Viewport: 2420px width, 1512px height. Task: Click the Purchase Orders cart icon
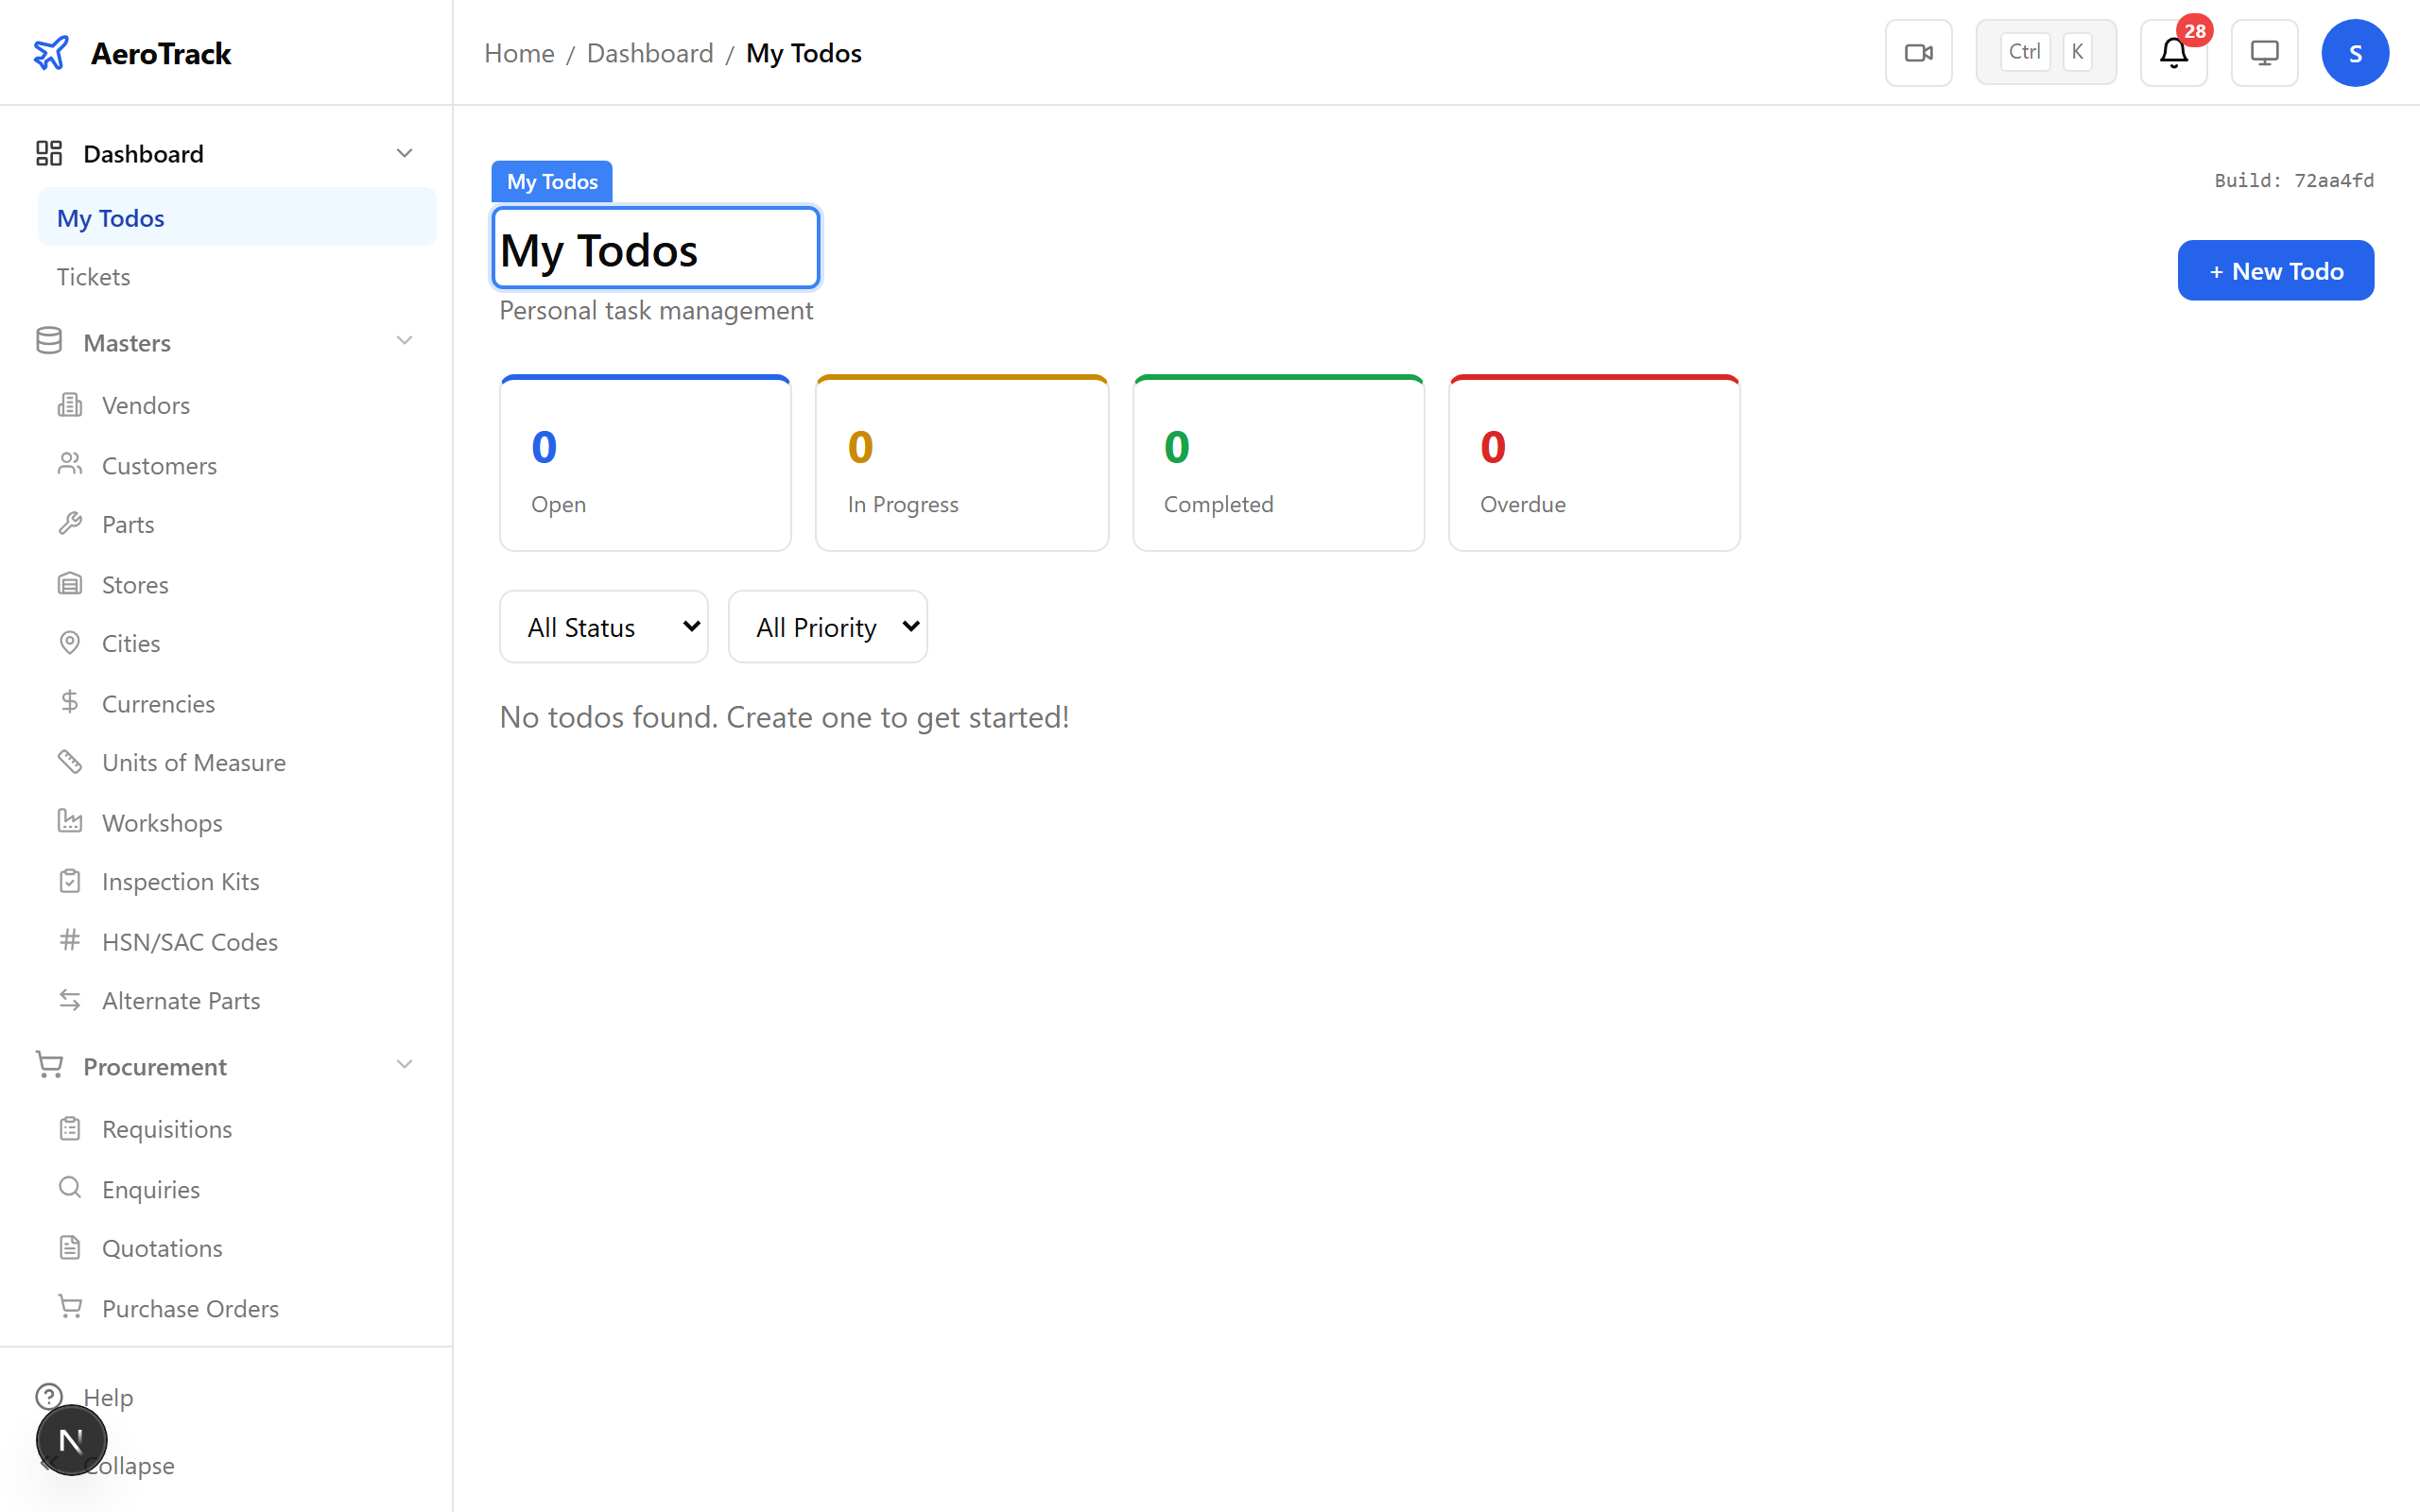[70, 1307]
